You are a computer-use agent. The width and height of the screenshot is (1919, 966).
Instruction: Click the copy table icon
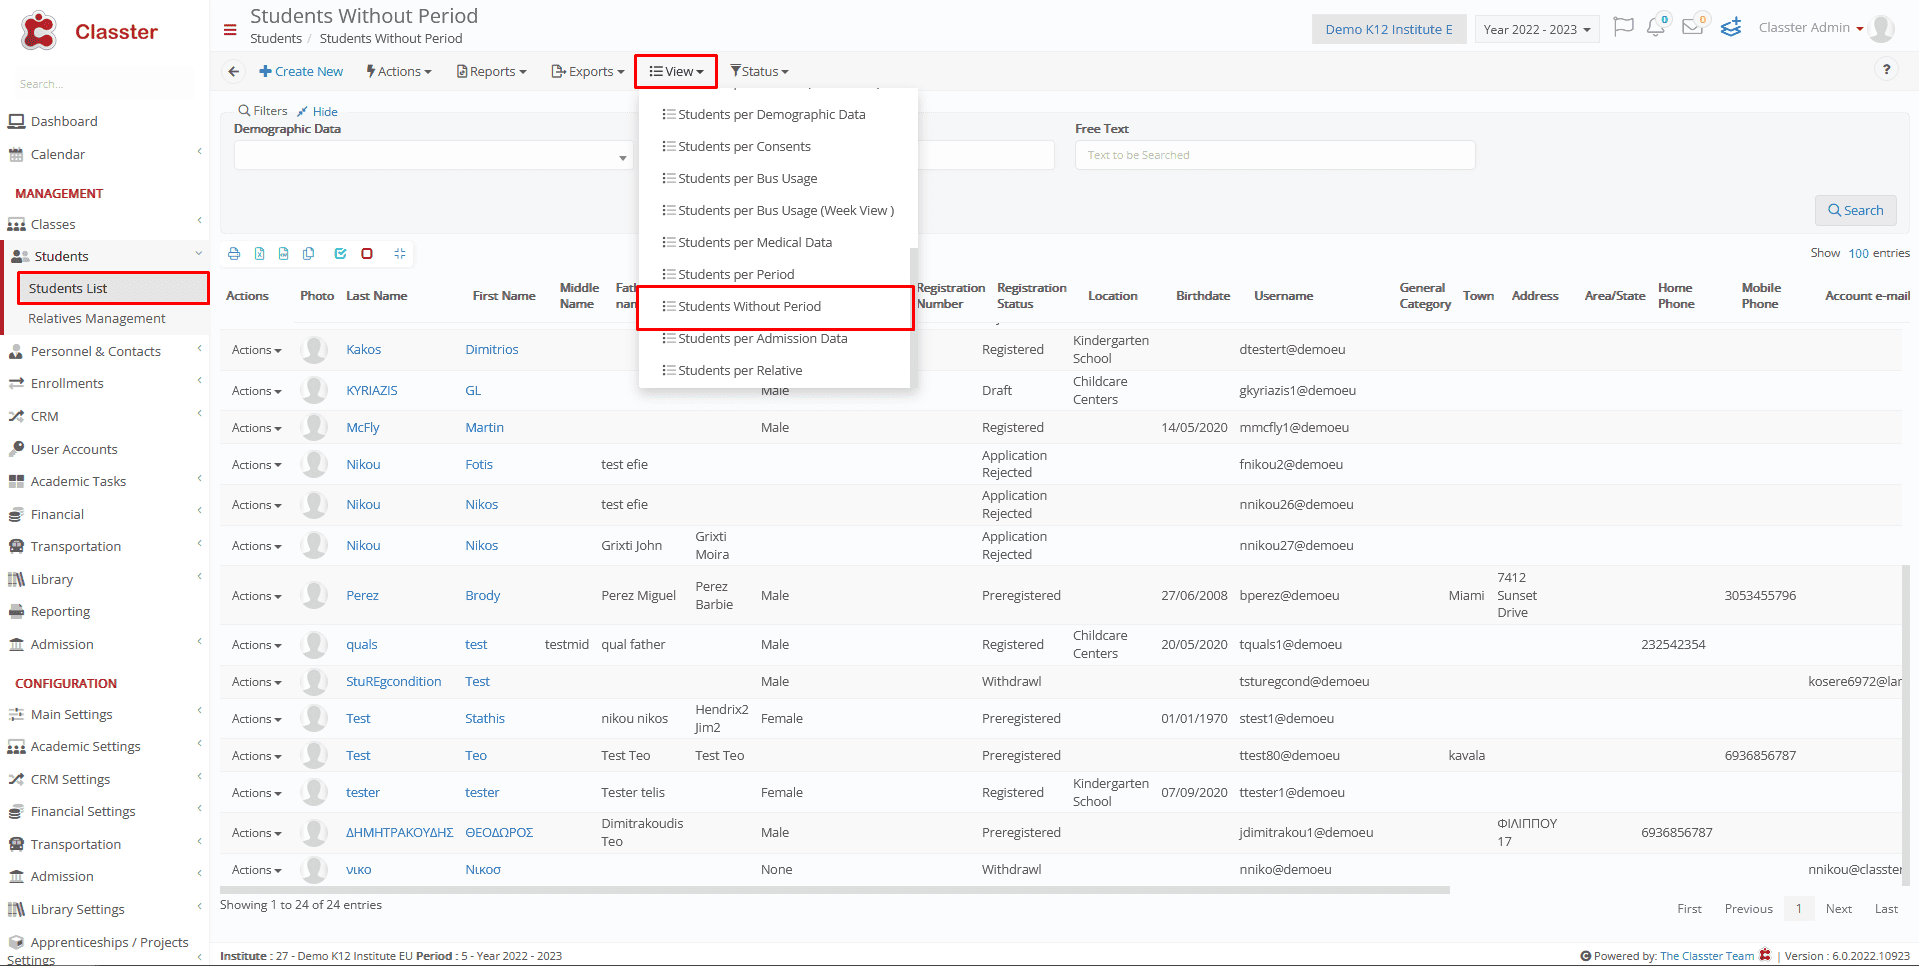point(309,254)
